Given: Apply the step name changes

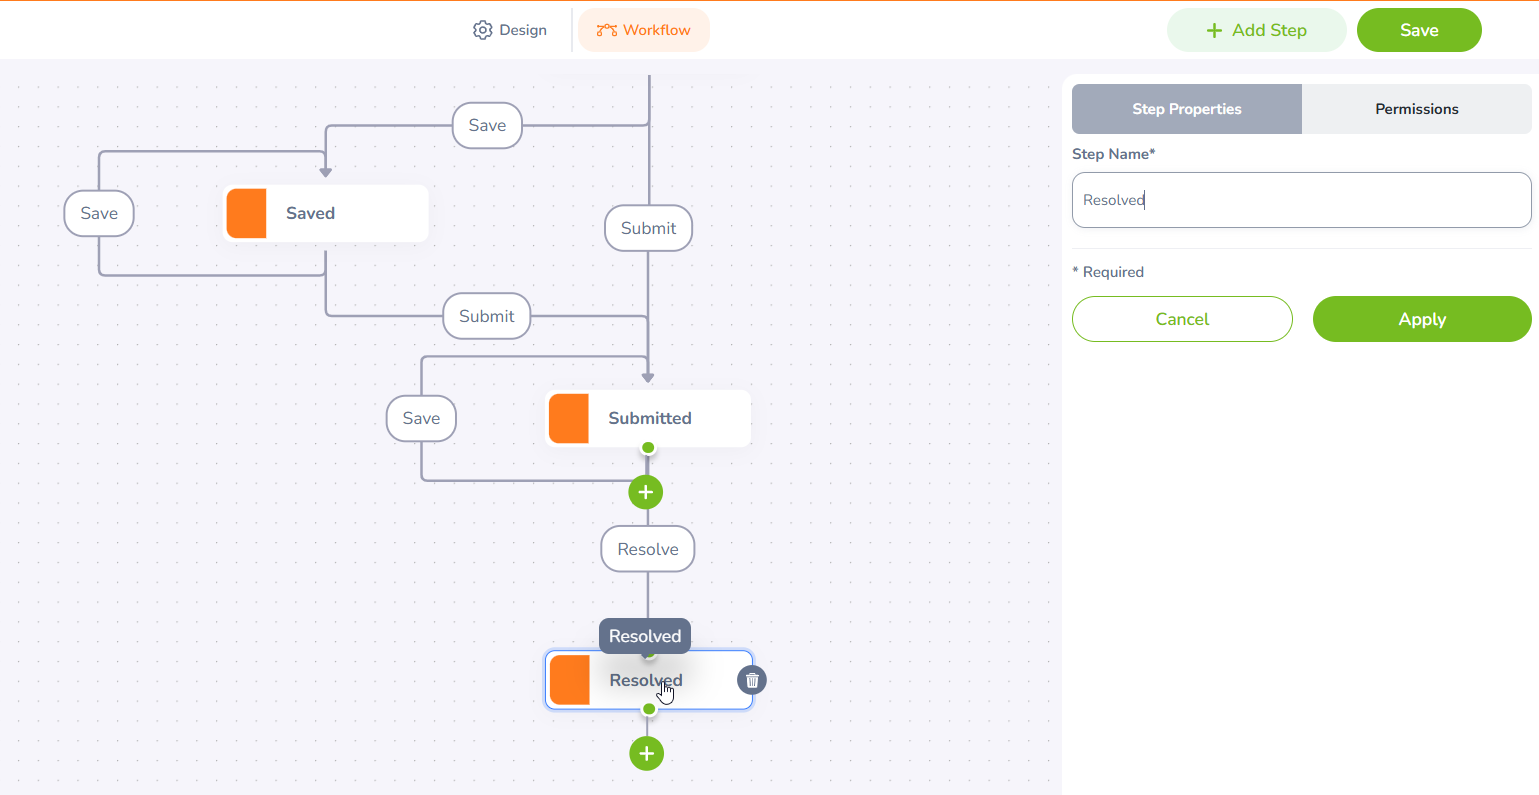Looking at the screenshot, I should [x=1421, y=319].
